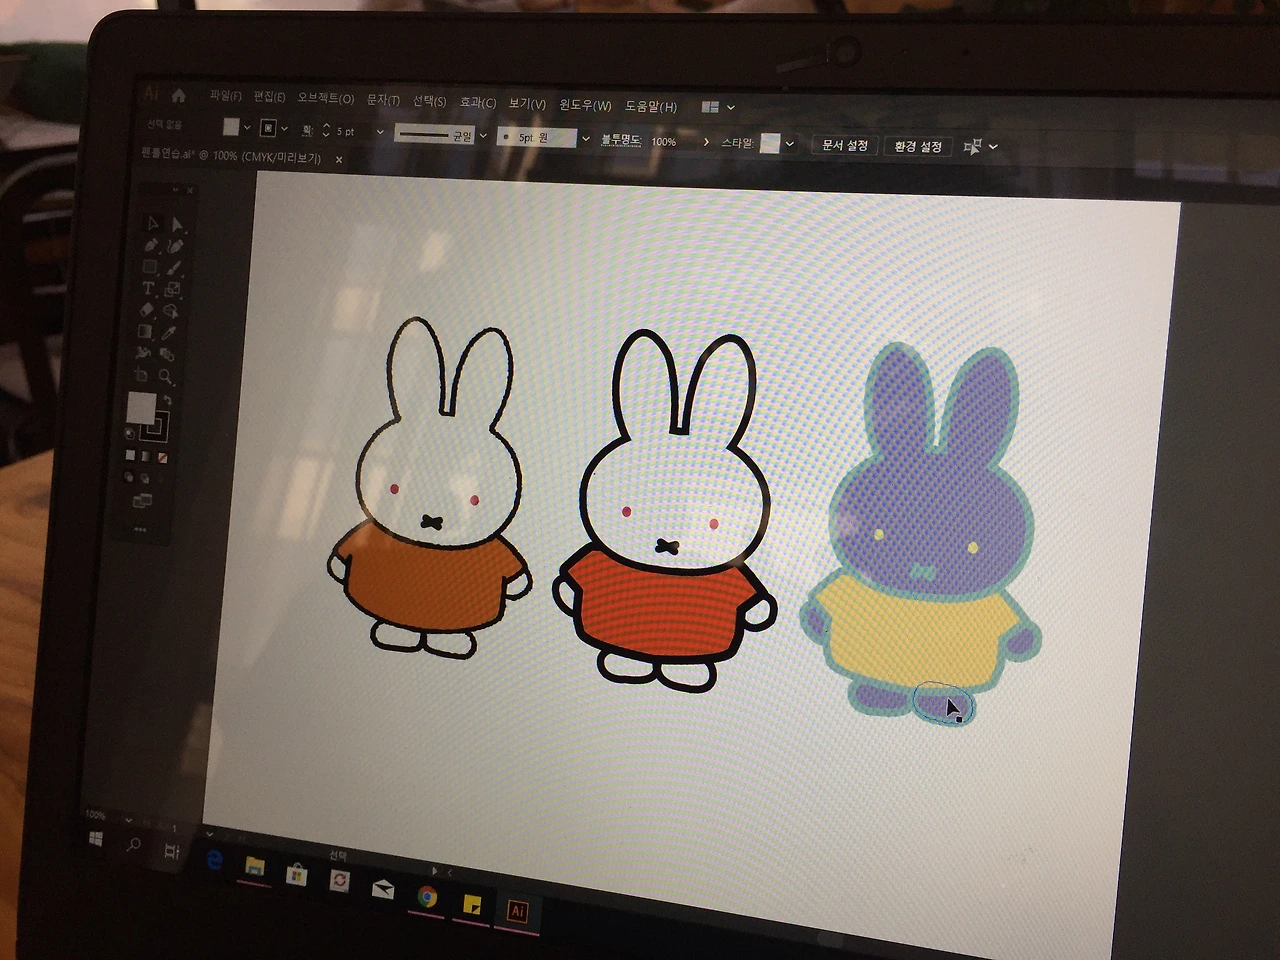
Task: Click the Illustrator Home icon
Action: 179,95
